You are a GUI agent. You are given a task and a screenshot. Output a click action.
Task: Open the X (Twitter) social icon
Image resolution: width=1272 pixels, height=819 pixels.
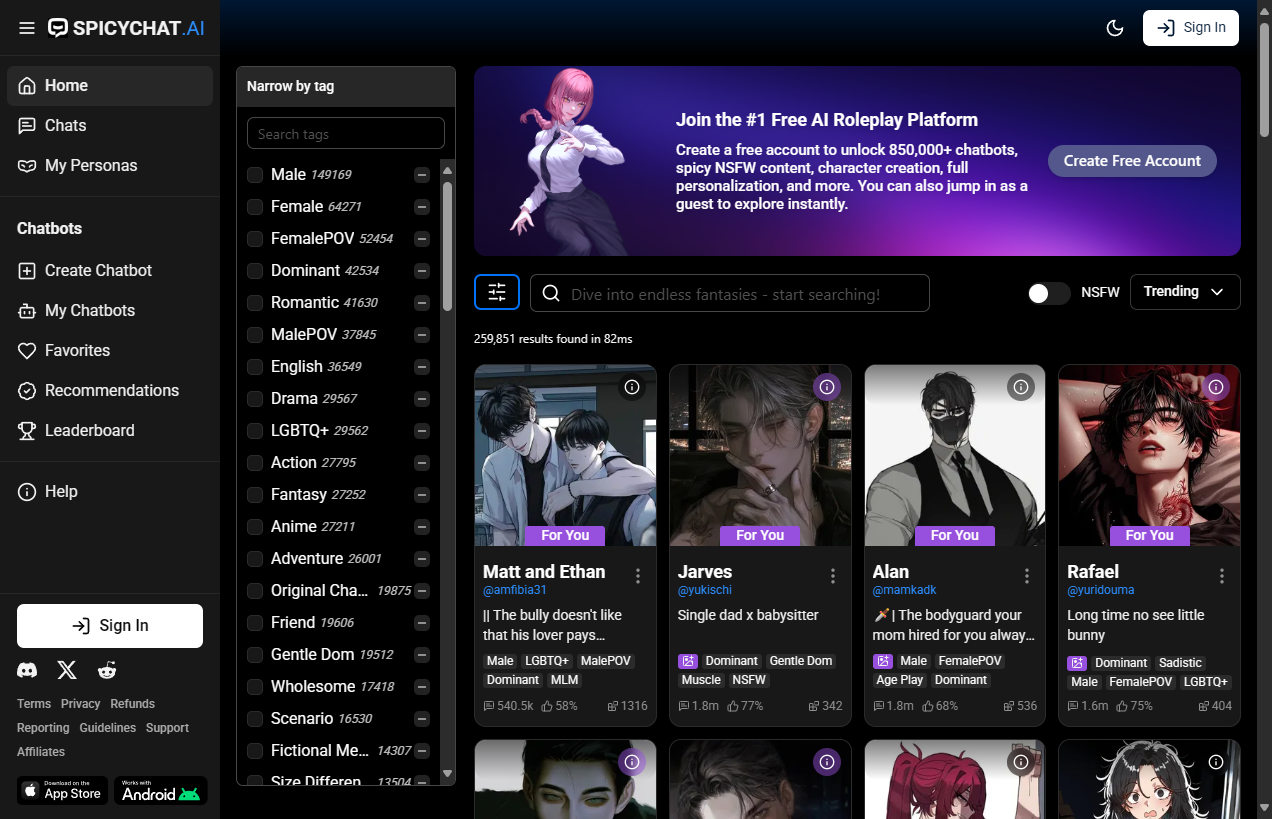67,670
